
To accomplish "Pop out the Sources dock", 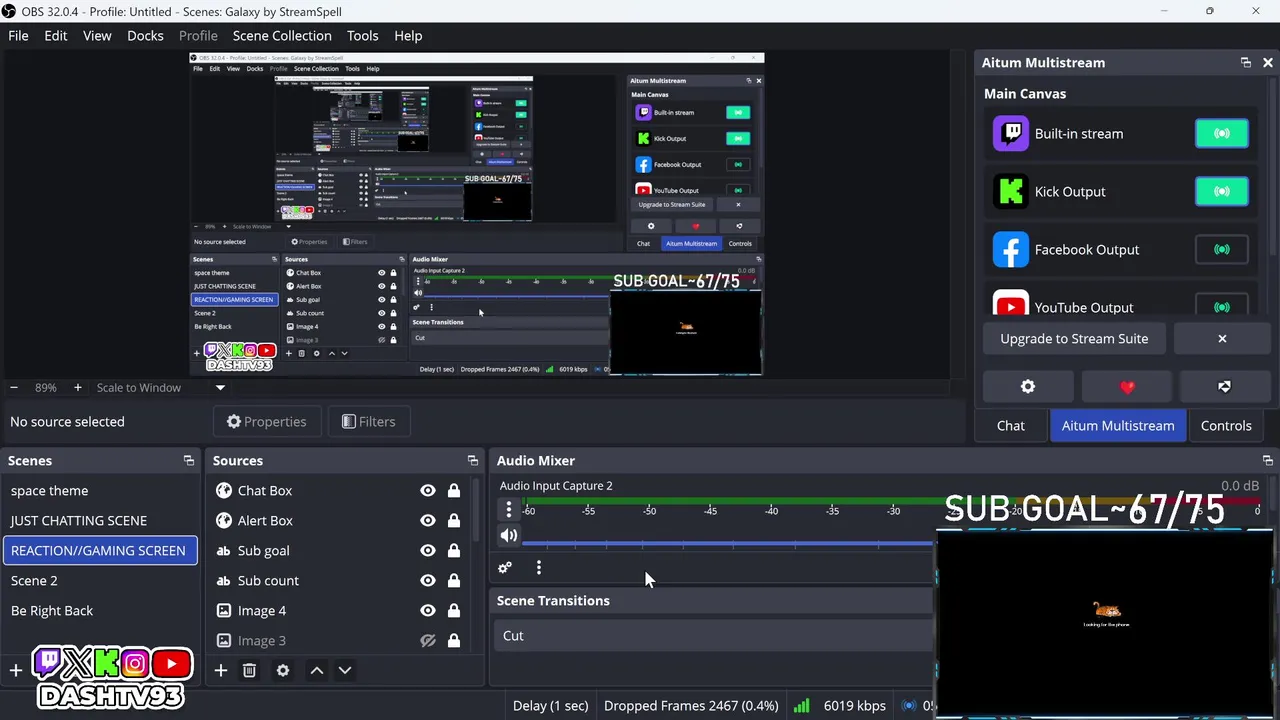I will 473,460.
